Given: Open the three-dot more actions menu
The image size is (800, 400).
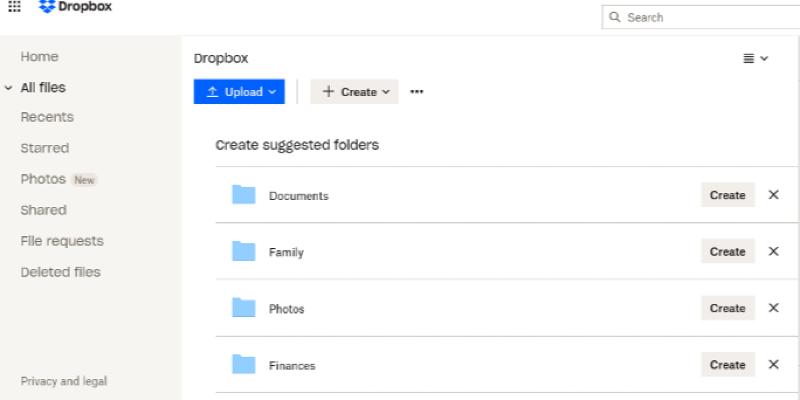Looking at the screenshot, I should click(x=417, y=92).
